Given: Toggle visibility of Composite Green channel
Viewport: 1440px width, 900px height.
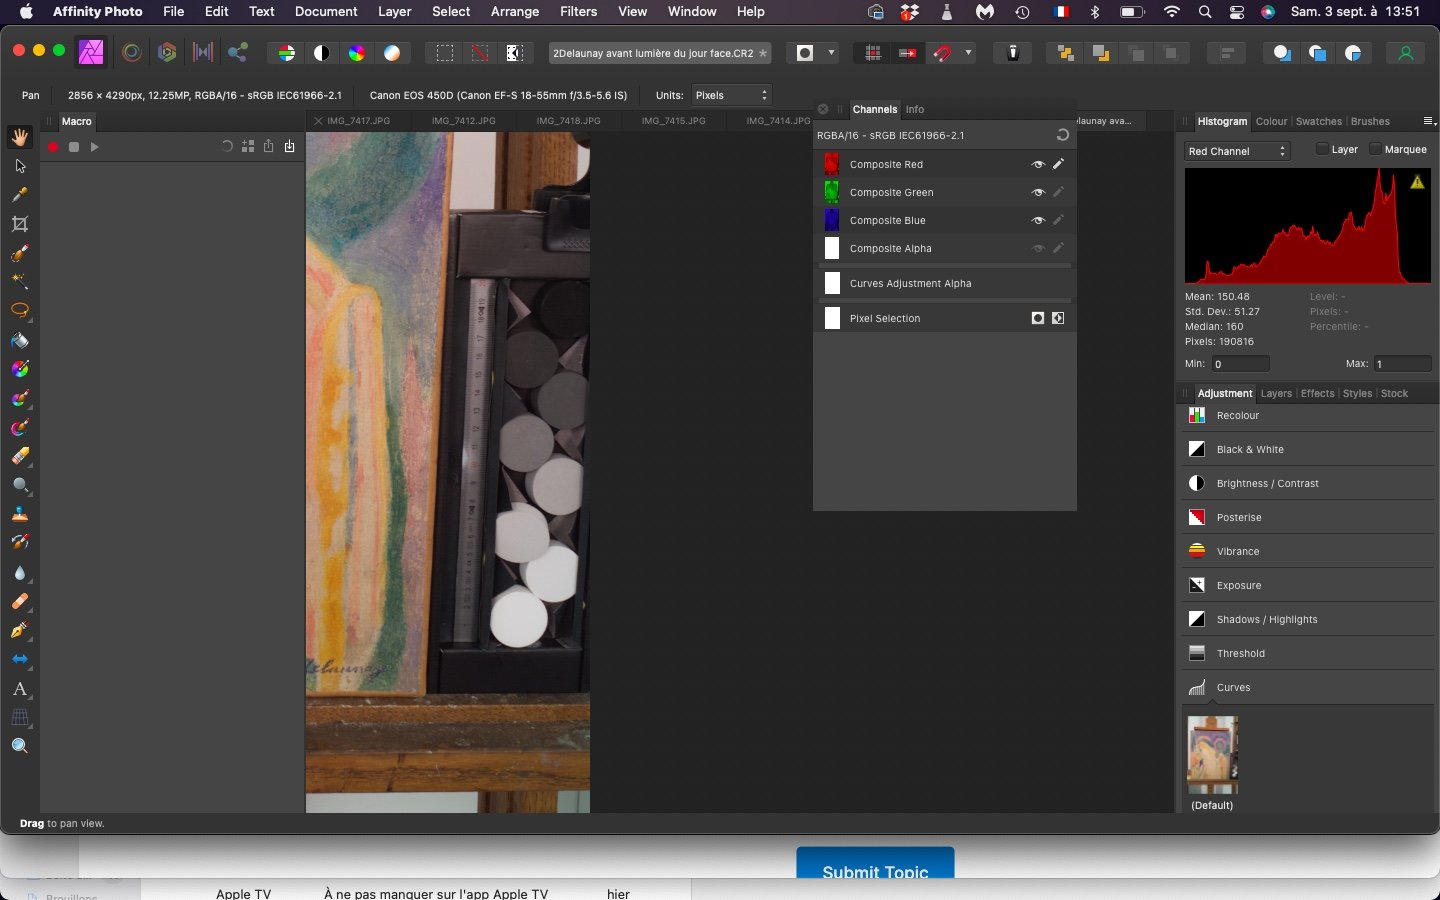Looking at the screenshot, I should [x=1038, y=192].
